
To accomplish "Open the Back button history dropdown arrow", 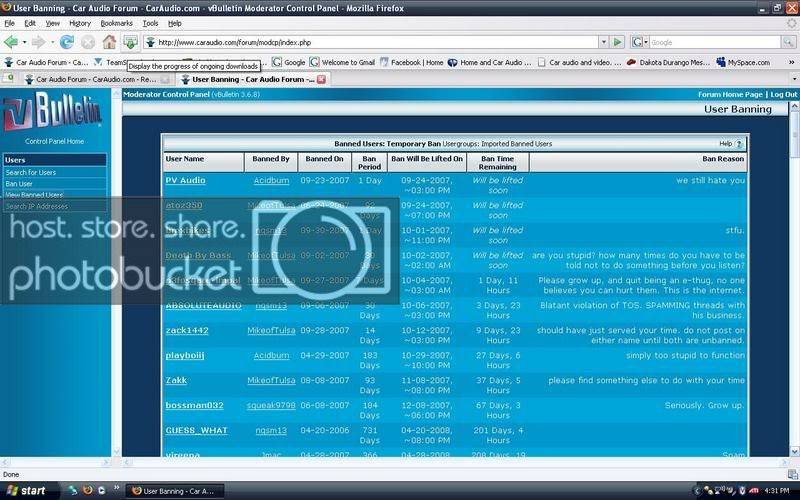I will [24, 42].
